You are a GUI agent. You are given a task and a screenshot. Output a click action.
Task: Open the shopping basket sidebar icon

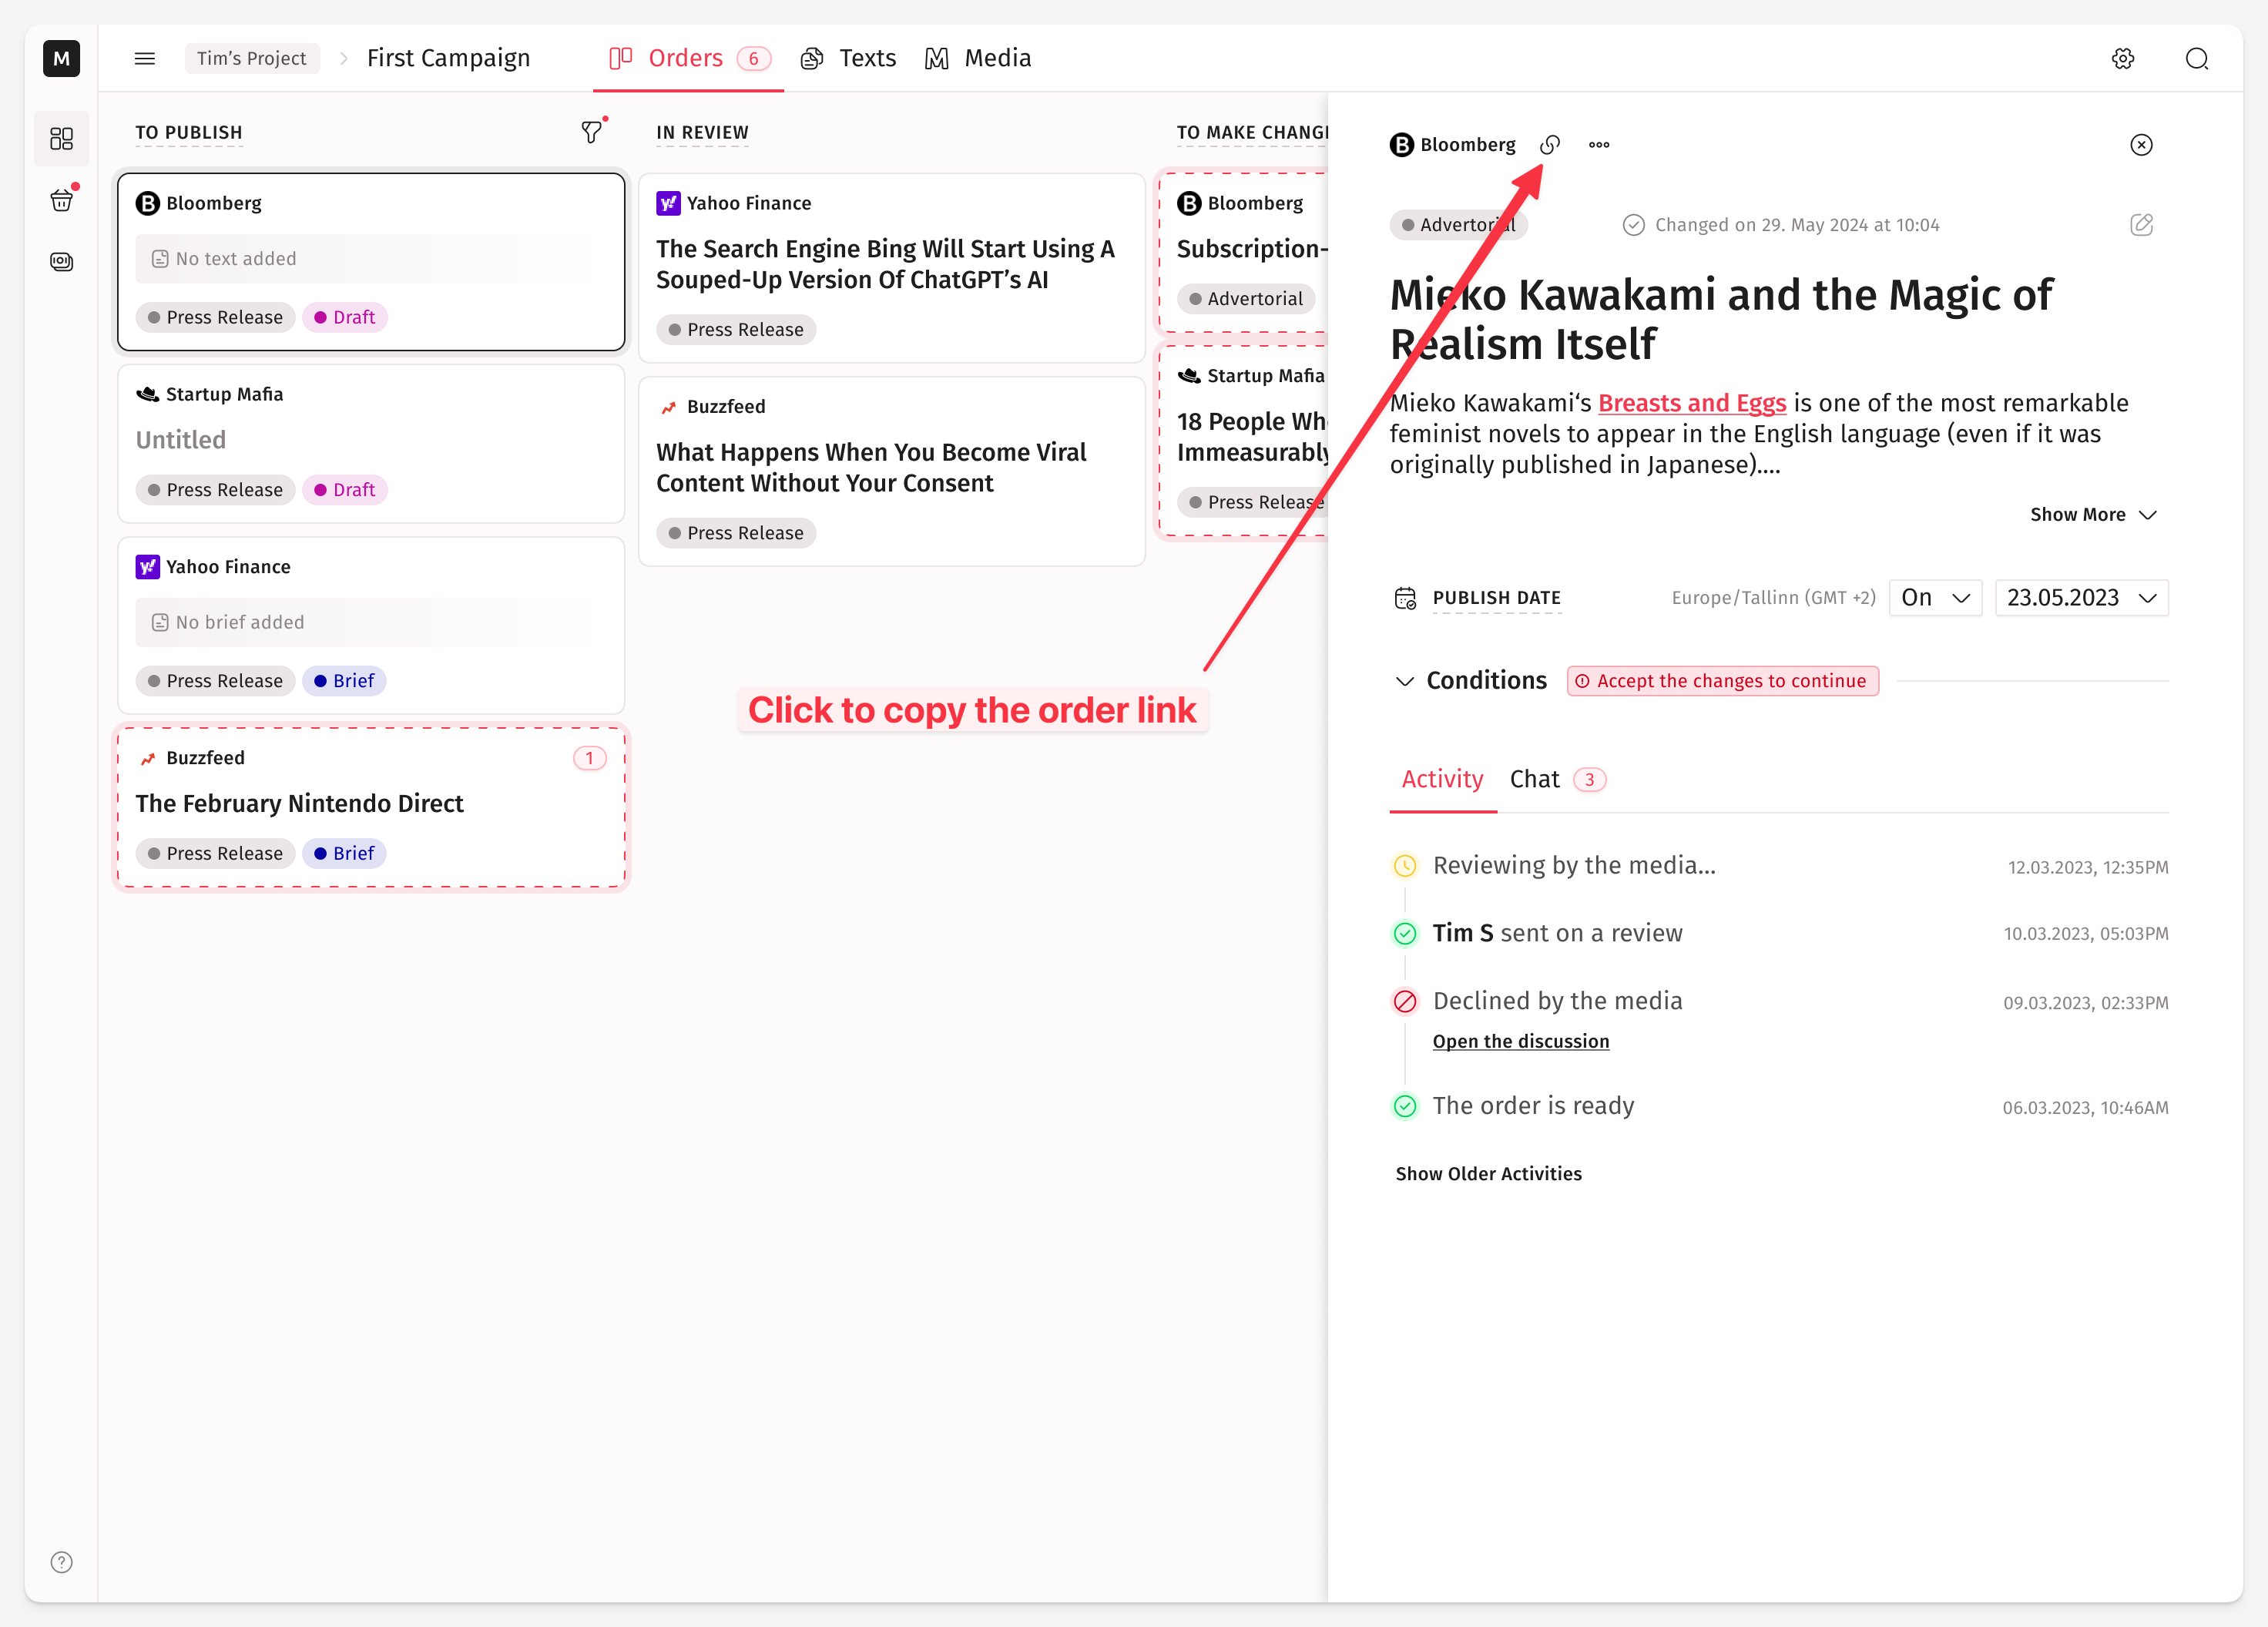coord(62,200)
